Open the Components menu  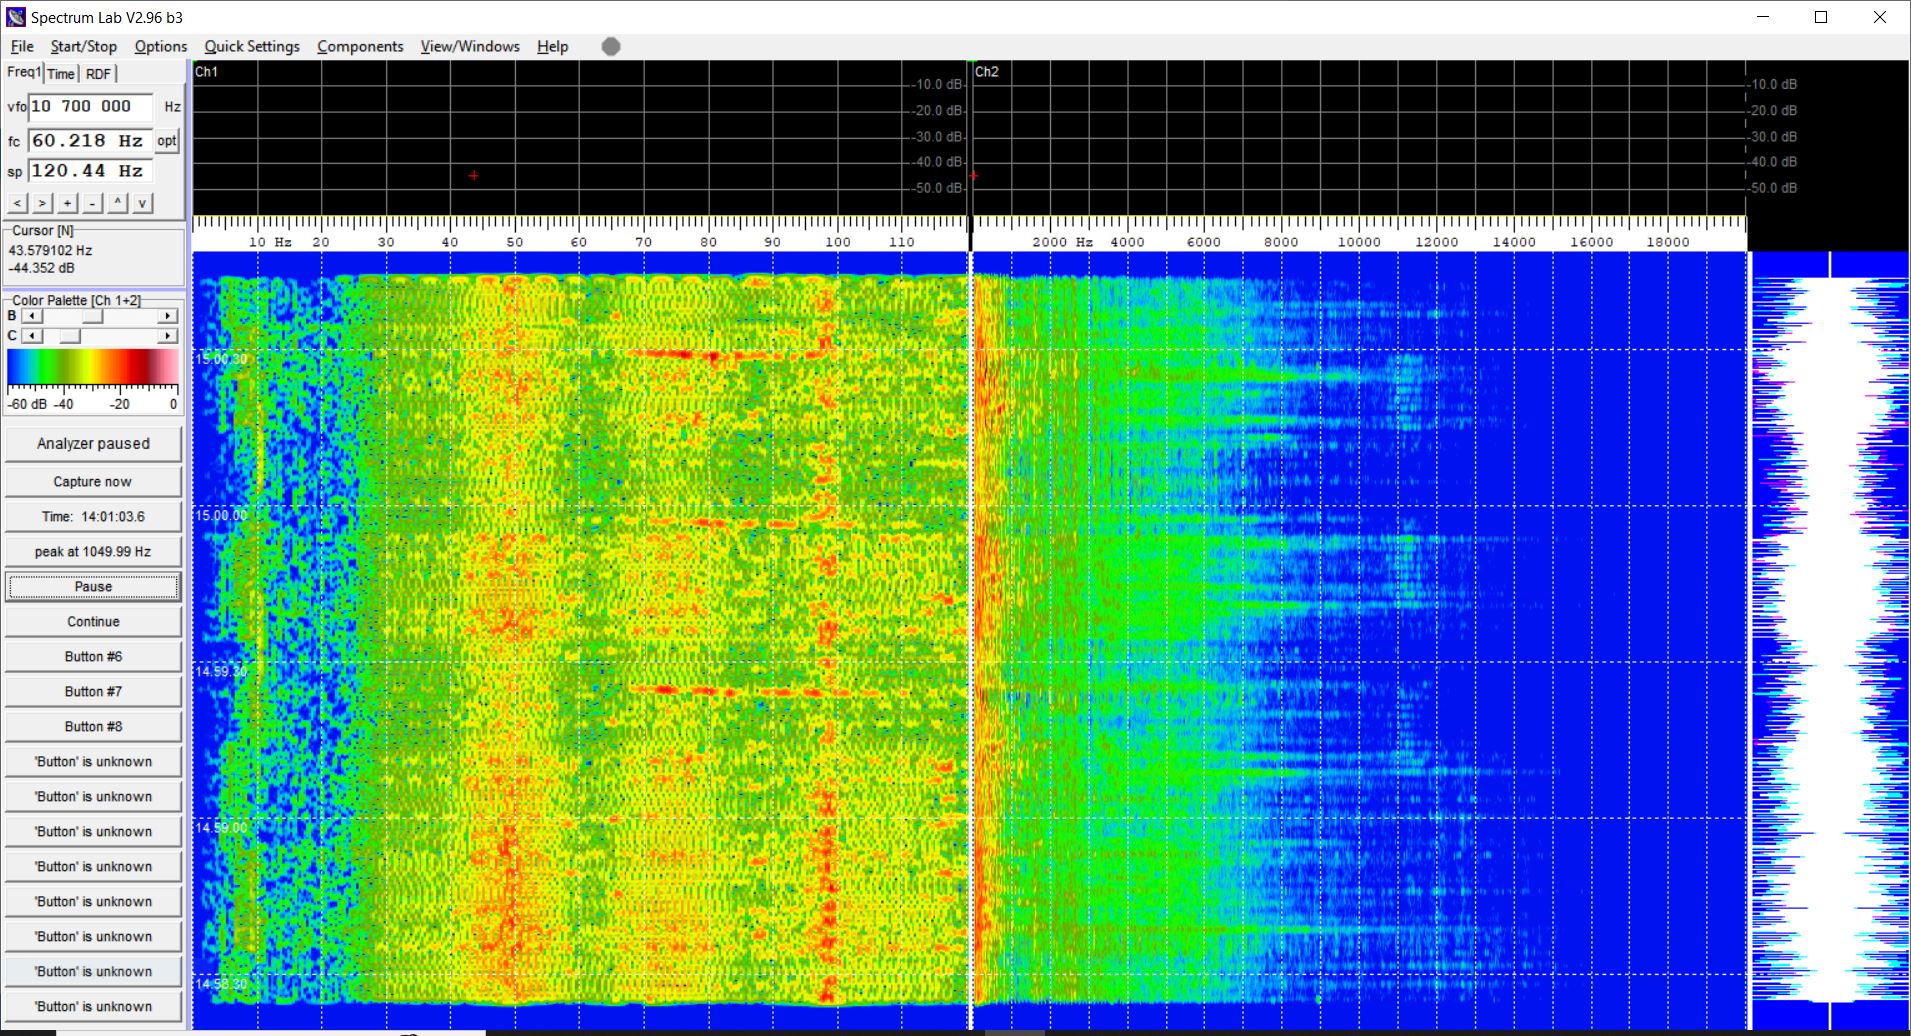point(360,46)
